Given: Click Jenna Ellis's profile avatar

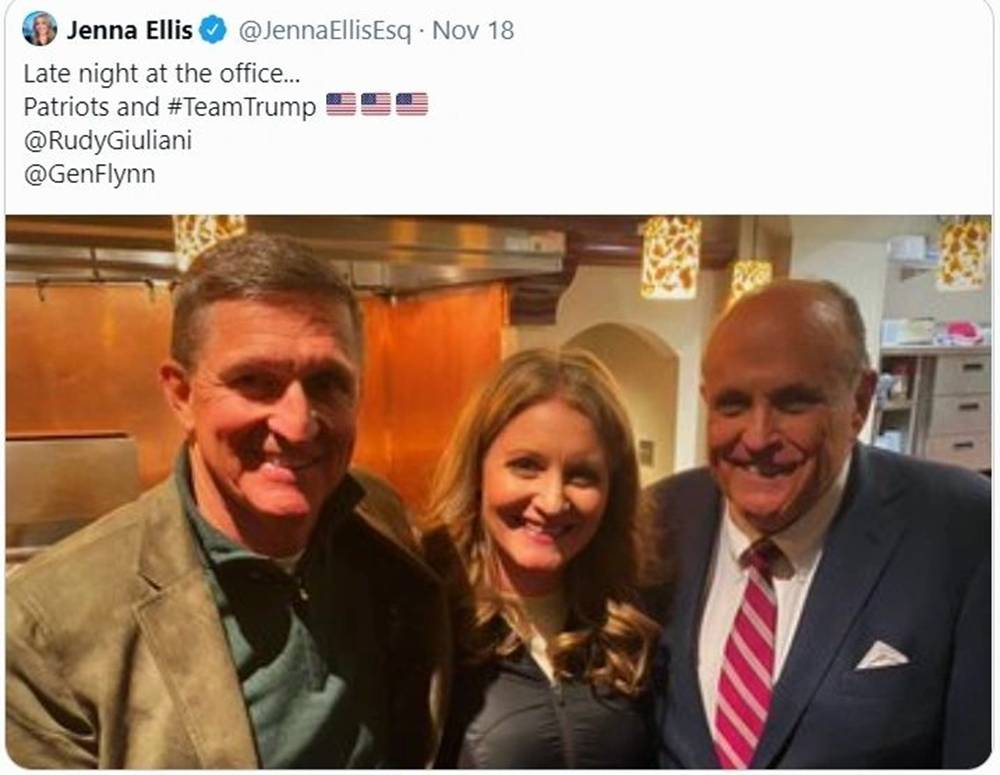Looking at the screenshot, I should [39, 29].
